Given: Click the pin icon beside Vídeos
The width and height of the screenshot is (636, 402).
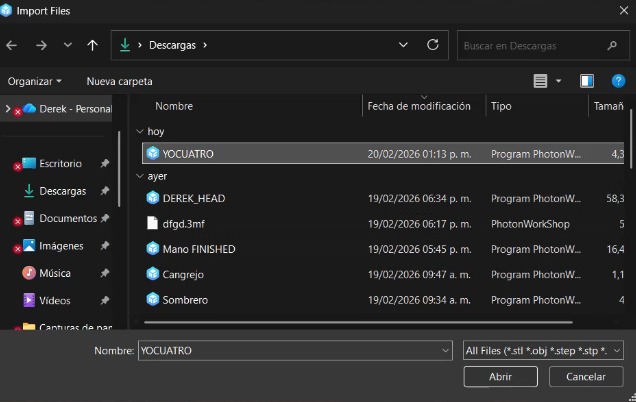Looking at the screenshot, I should (x=105, y=300).
